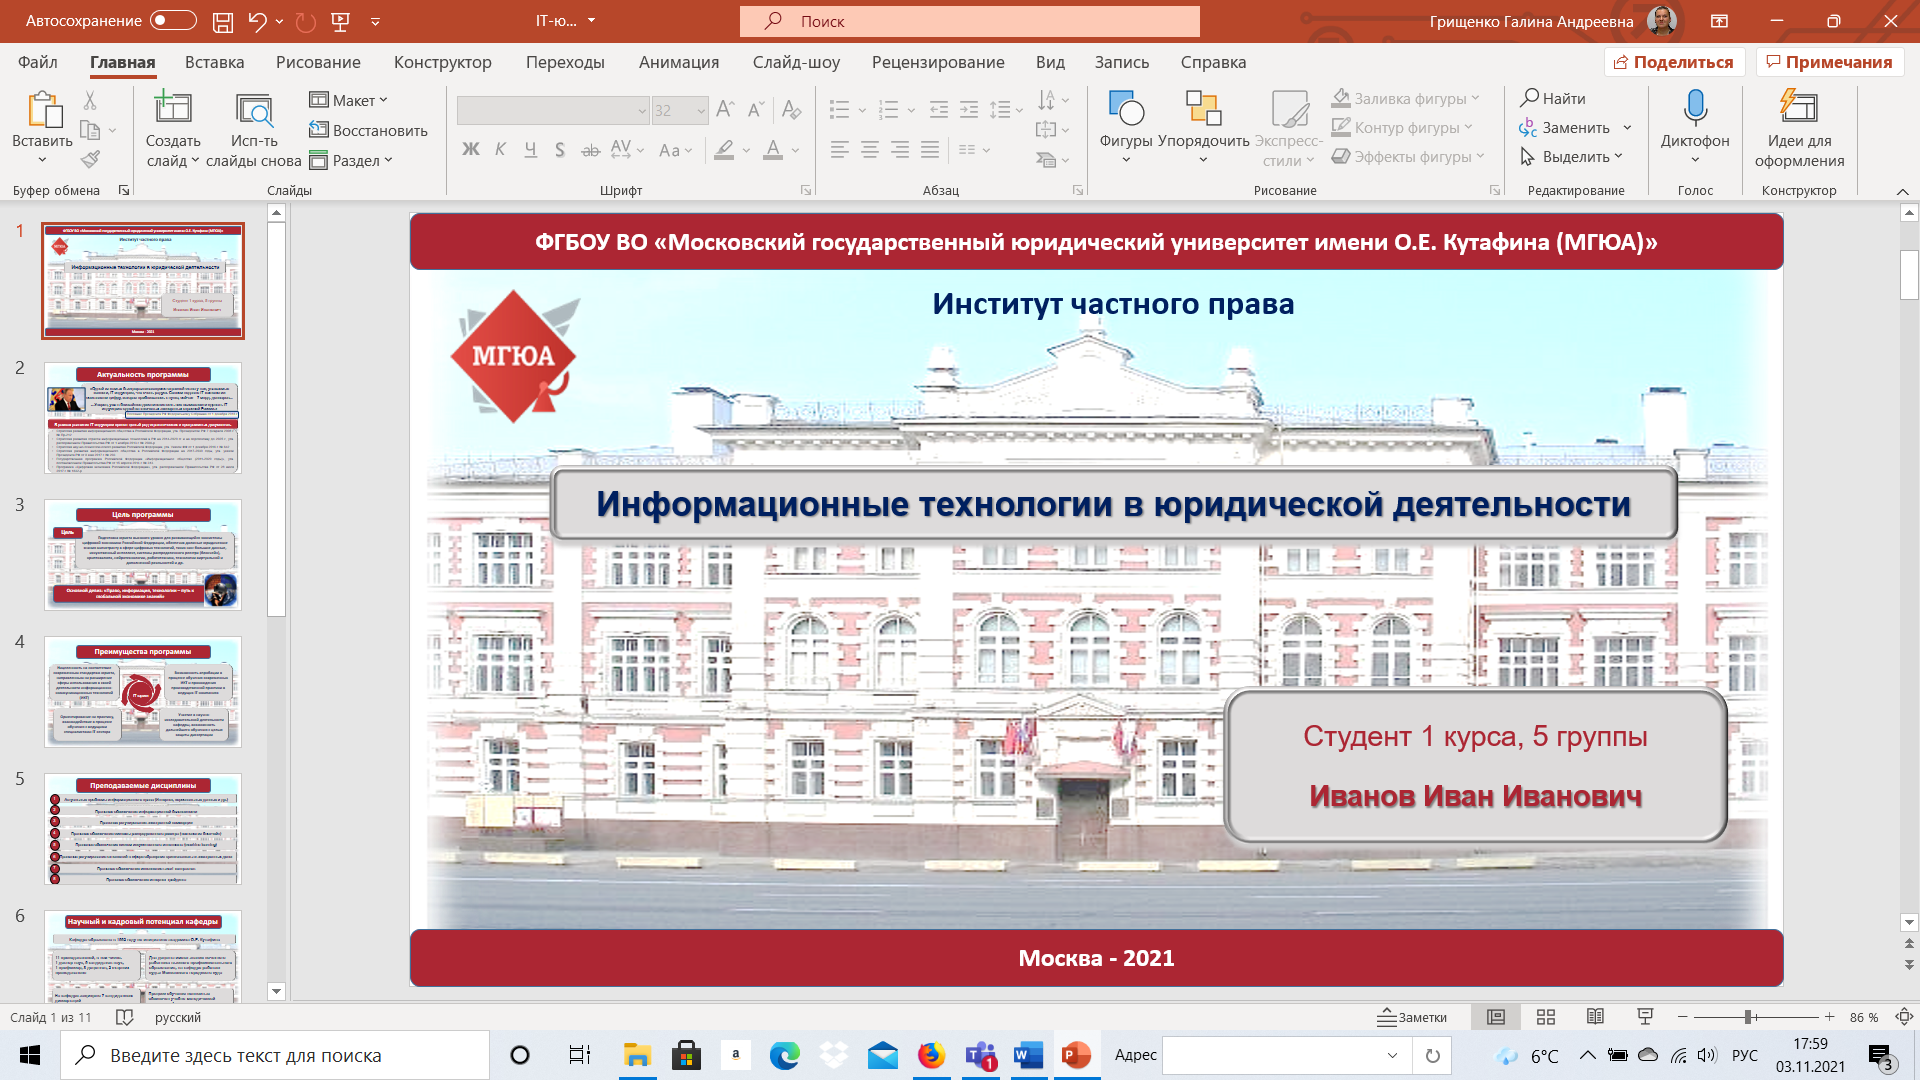The image size is (1920, 1080).
Task: Click the Create slide (Создать слайд) icon
Action: coord(173,108)
